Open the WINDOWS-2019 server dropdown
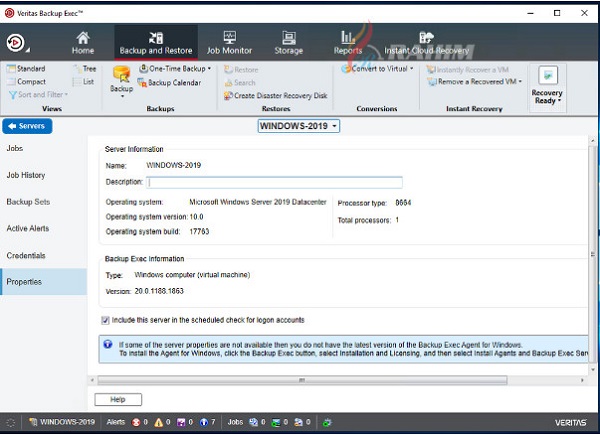This screenshot has height=435, width=600. click(298, 126)
